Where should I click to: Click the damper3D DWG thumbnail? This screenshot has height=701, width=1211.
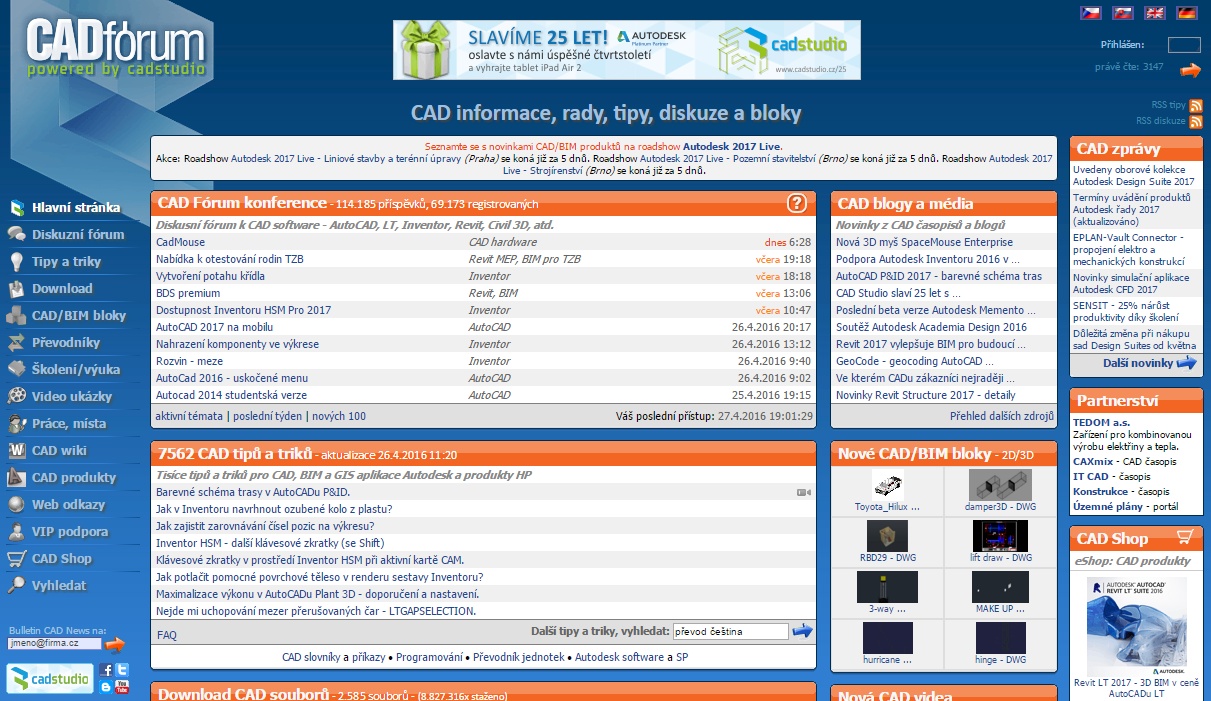click(1001, 488)
